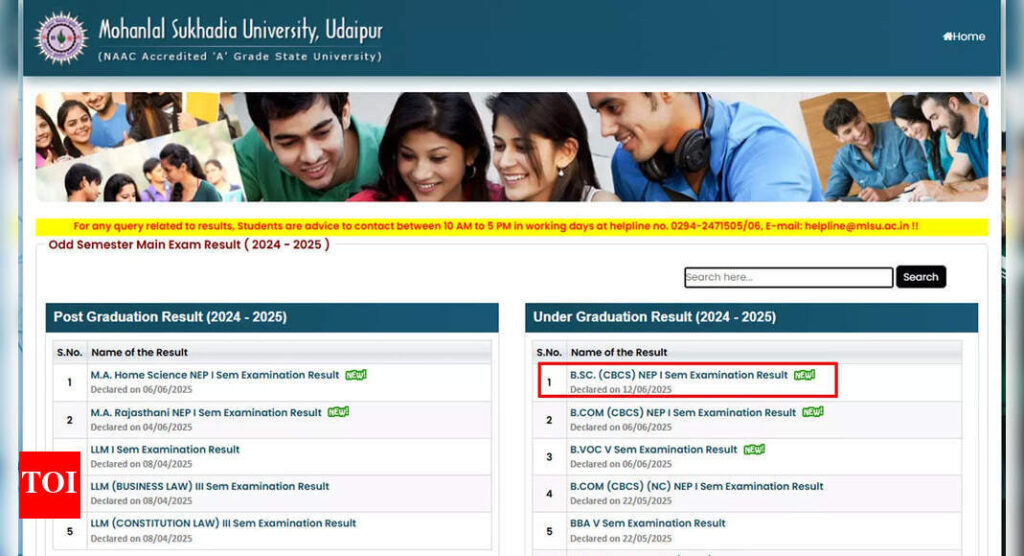This screenshot has height=556, width=1024.
Task: Open M.A. Rajasthani NEP I Sem result
Action: [206, 412]
